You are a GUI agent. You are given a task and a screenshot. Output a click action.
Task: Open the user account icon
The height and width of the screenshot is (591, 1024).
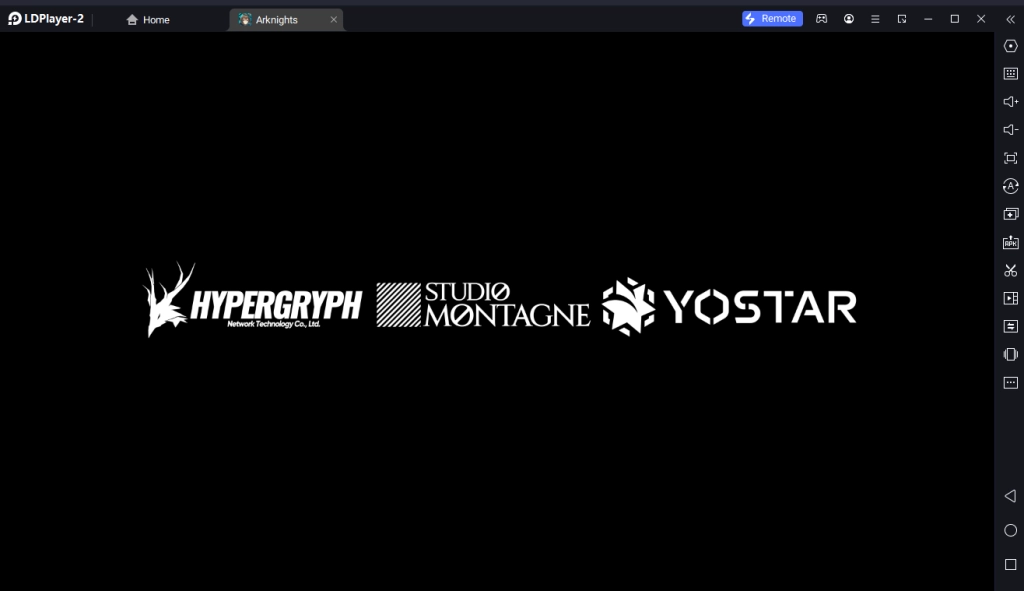pos(848,19)
